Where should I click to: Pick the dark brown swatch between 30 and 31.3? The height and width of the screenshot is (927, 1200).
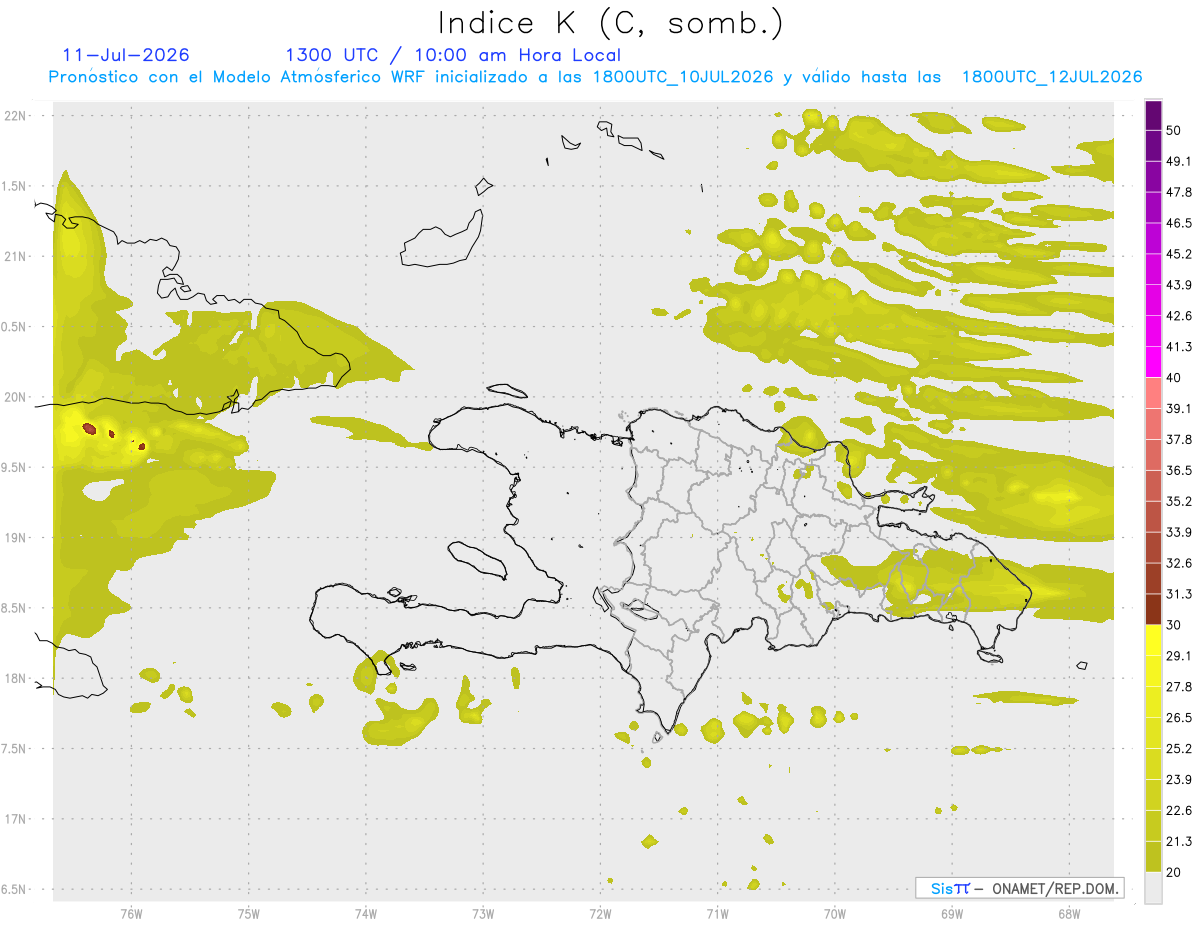(x=1153, y=609)
